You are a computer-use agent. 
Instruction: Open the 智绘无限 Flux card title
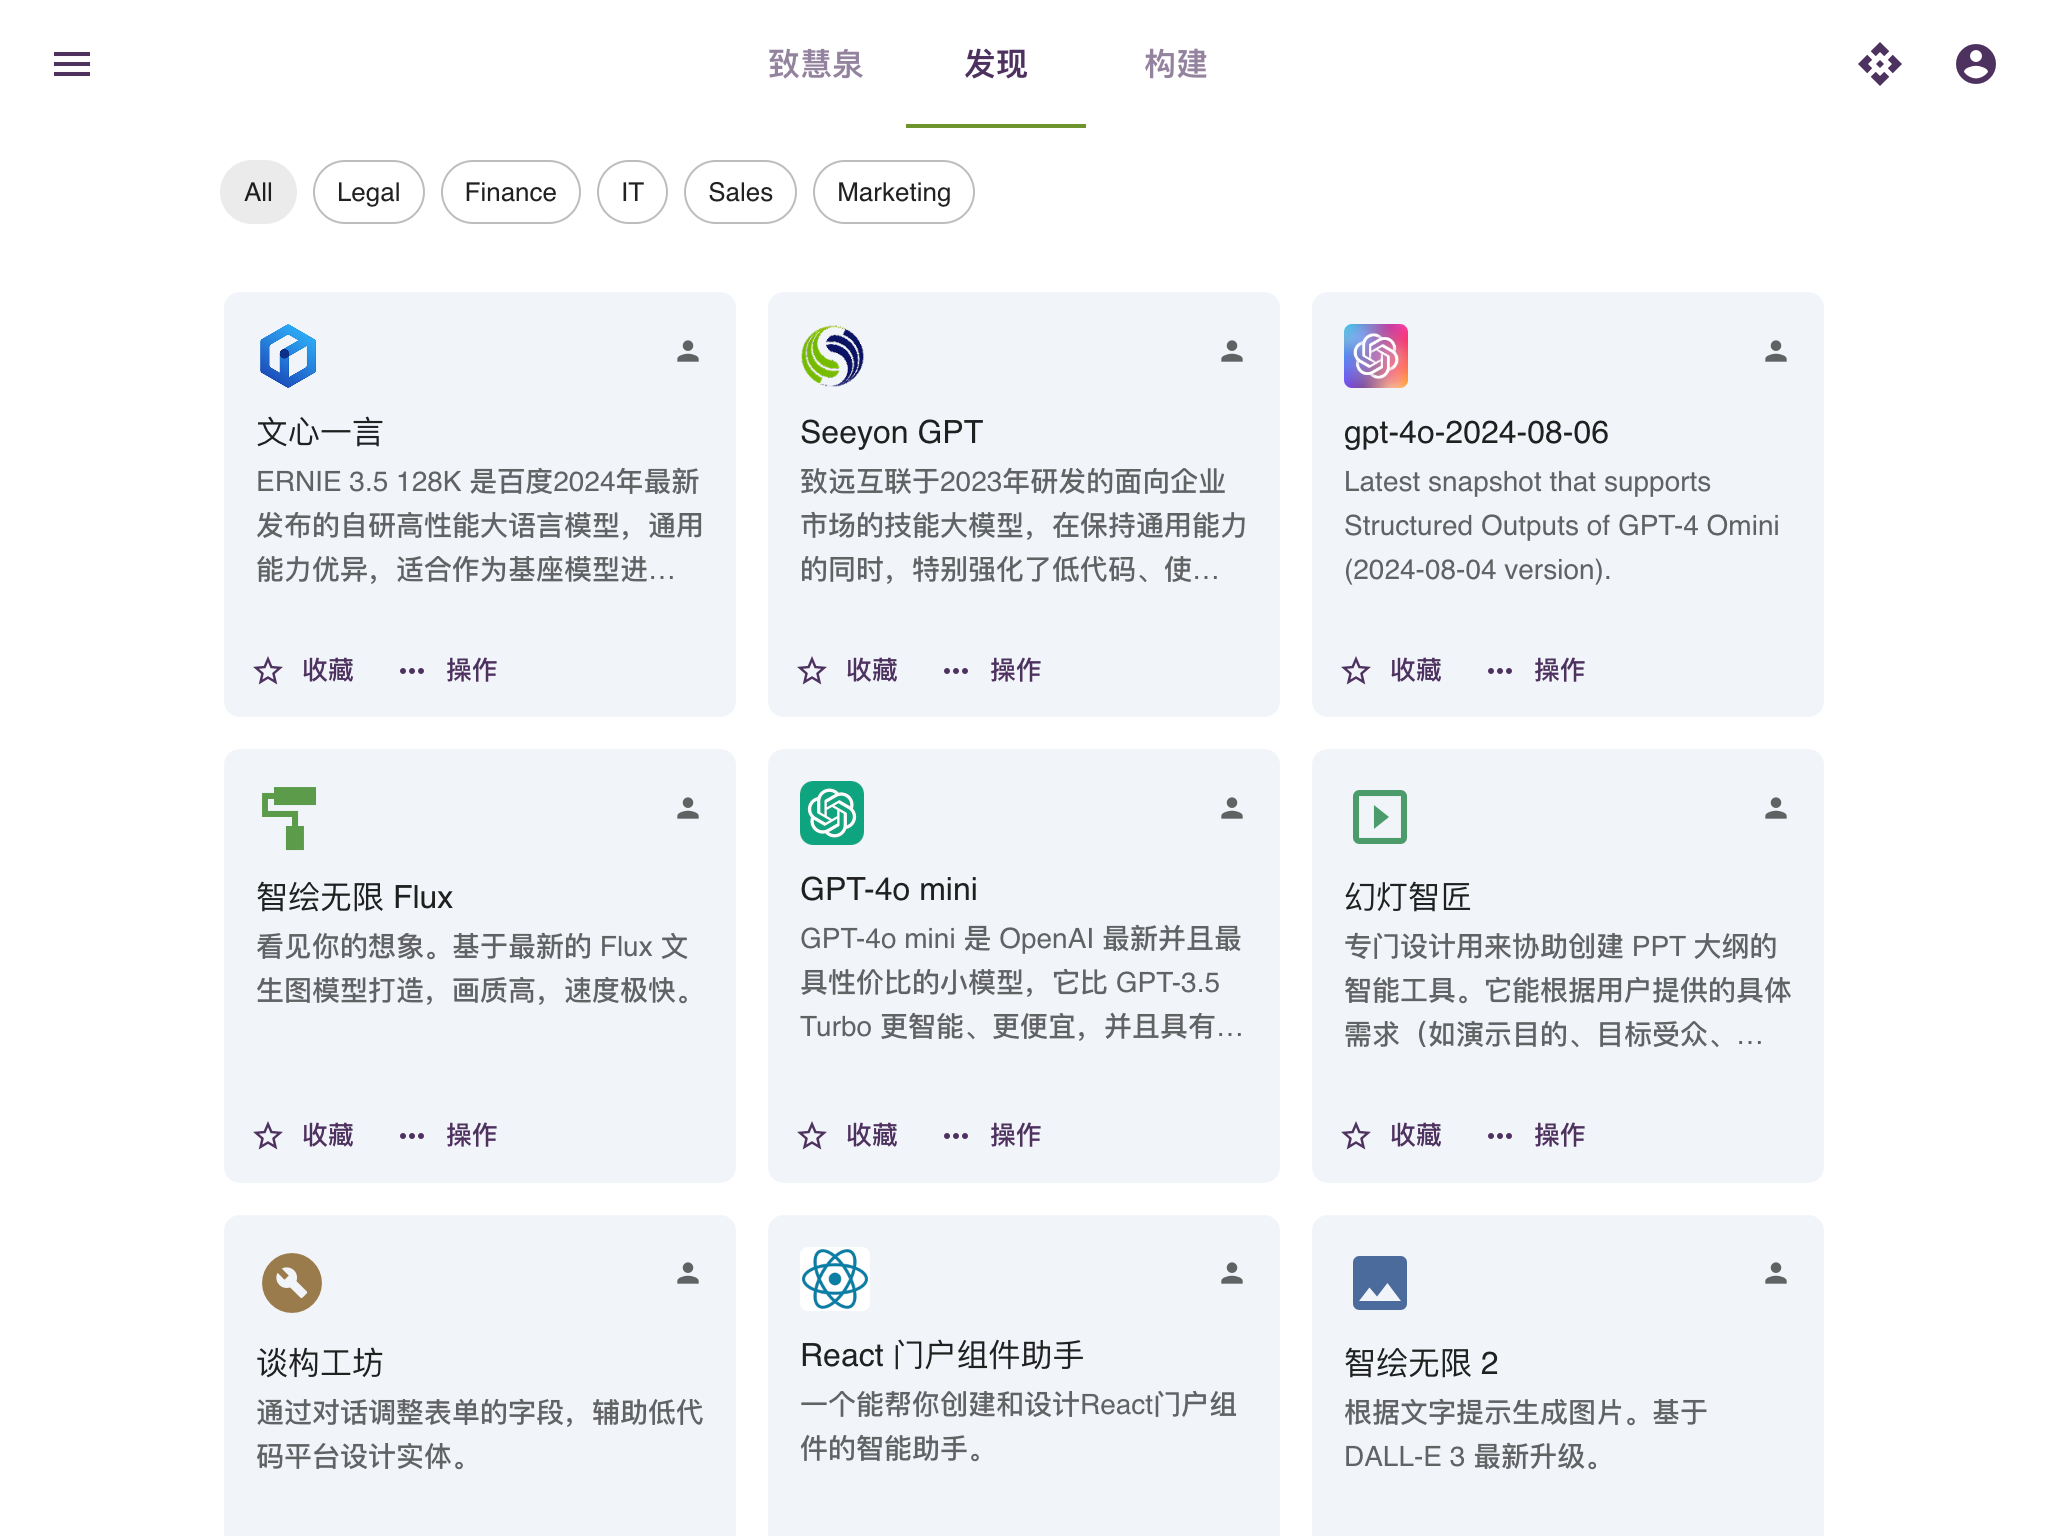coord(354,897)
